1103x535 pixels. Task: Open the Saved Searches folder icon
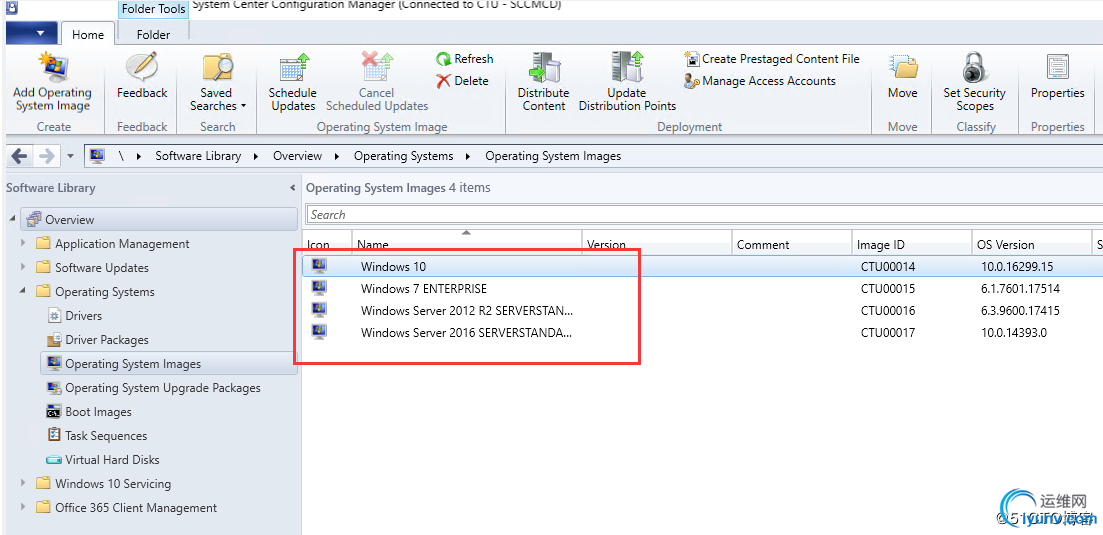coord(217,67)
